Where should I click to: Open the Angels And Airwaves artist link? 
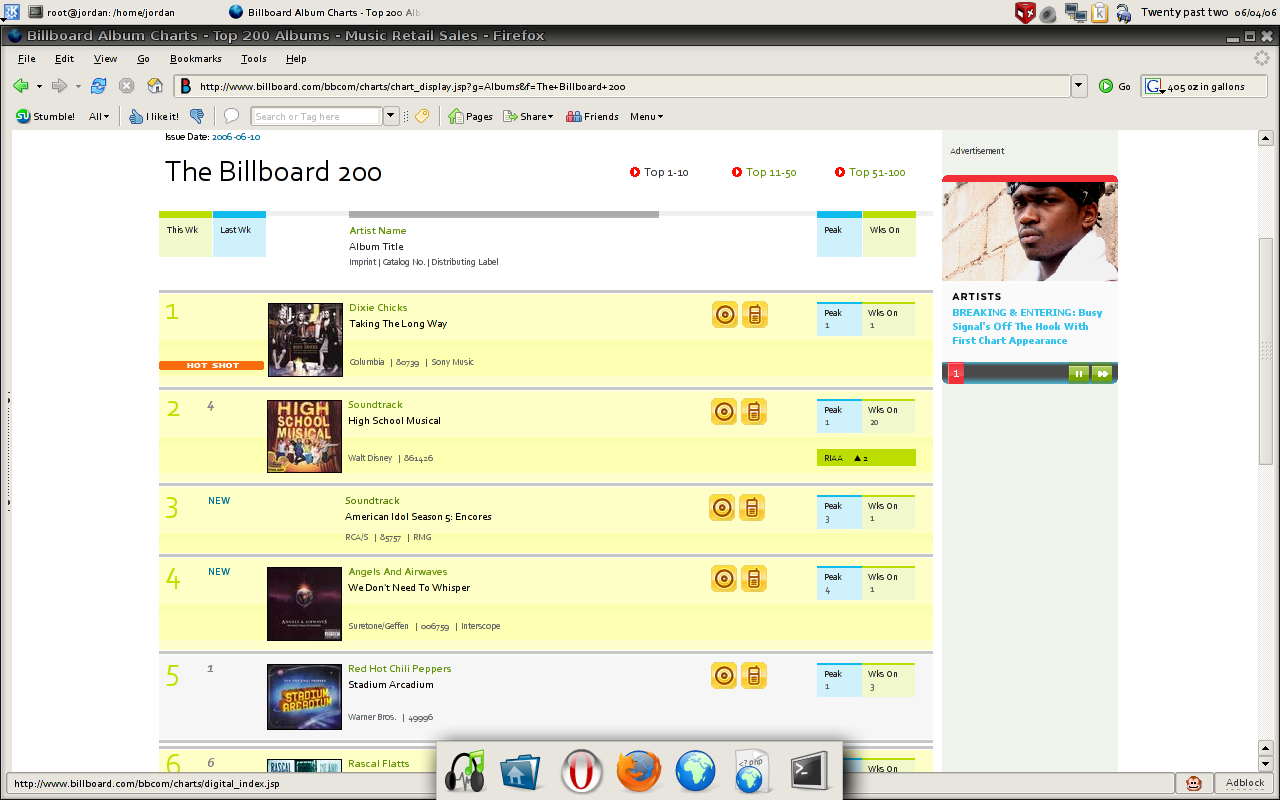(x=398, y=572)
